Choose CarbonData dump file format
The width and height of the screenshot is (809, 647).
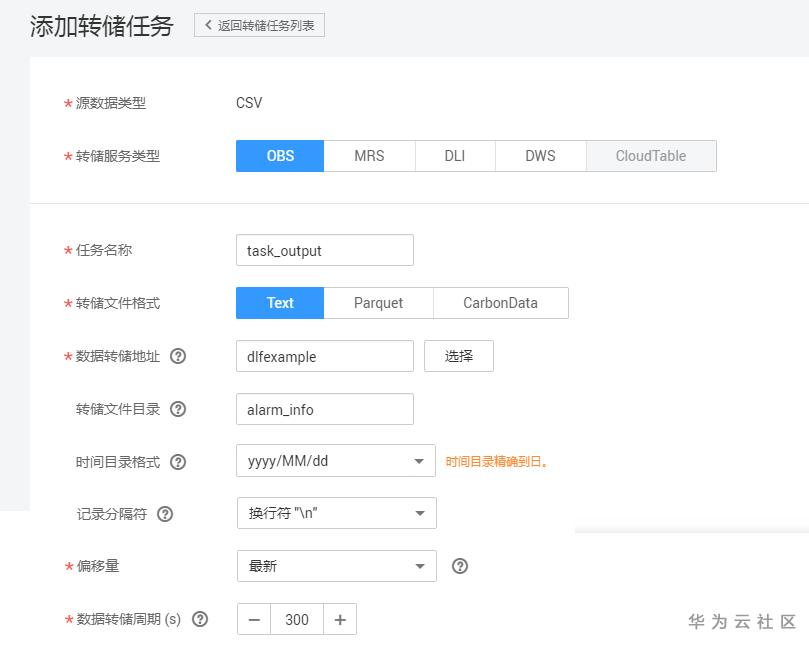point(500,303)
